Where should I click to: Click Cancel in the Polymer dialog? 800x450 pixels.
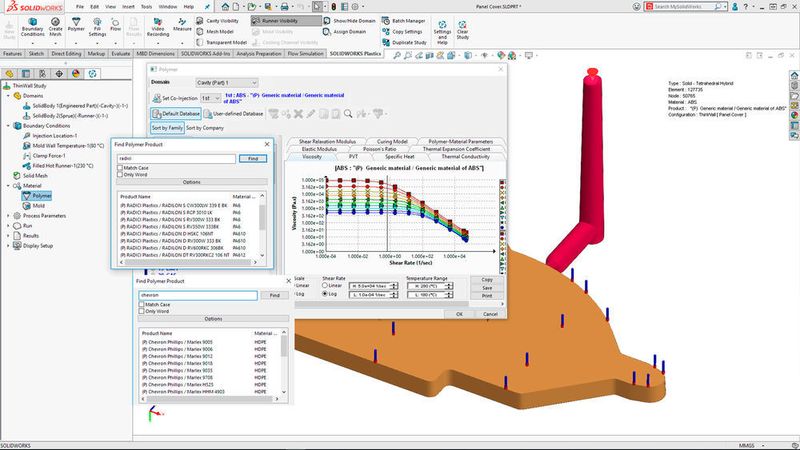click(490, 314)
